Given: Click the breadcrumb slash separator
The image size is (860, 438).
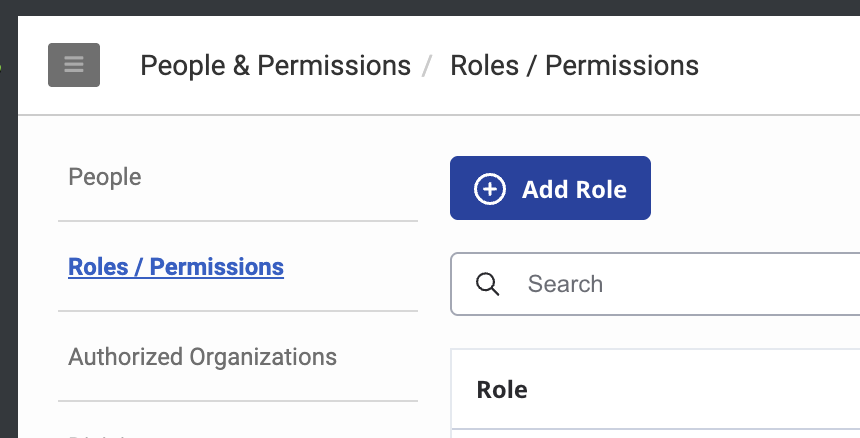Looking at the screenshot, I should coord(428,67).
